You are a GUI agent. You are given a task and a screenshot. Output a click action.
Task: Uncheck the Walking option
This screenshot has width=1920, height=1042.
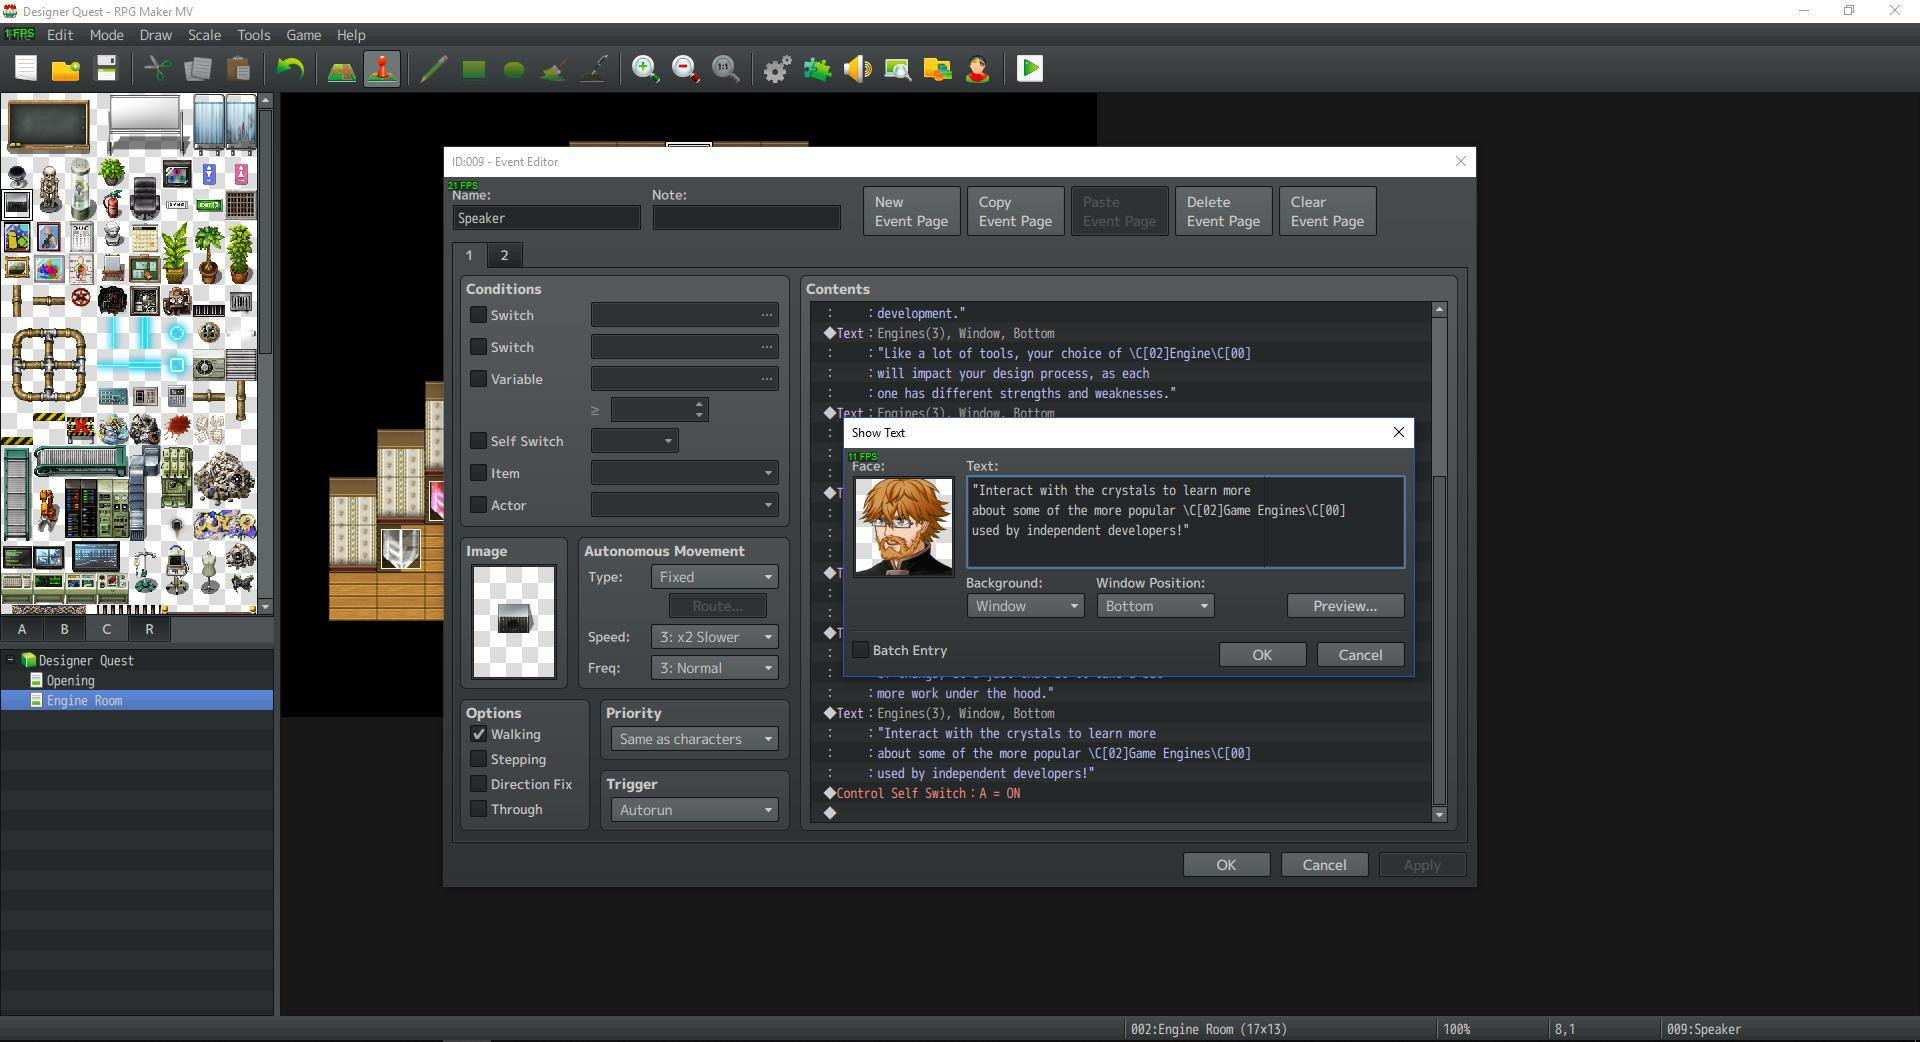tap(479, 734)
